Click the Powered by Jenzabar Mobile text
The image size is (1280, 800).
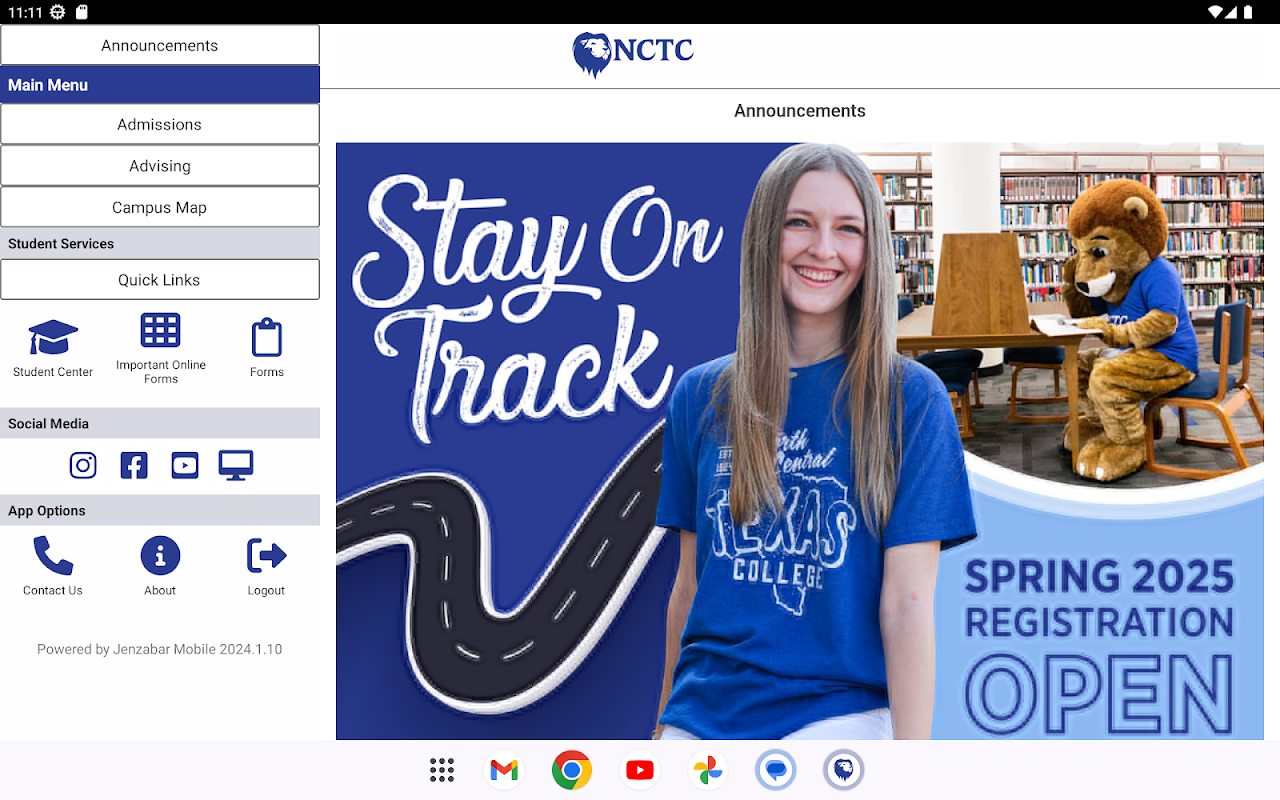pyautogui.click(x=160, y=649)
